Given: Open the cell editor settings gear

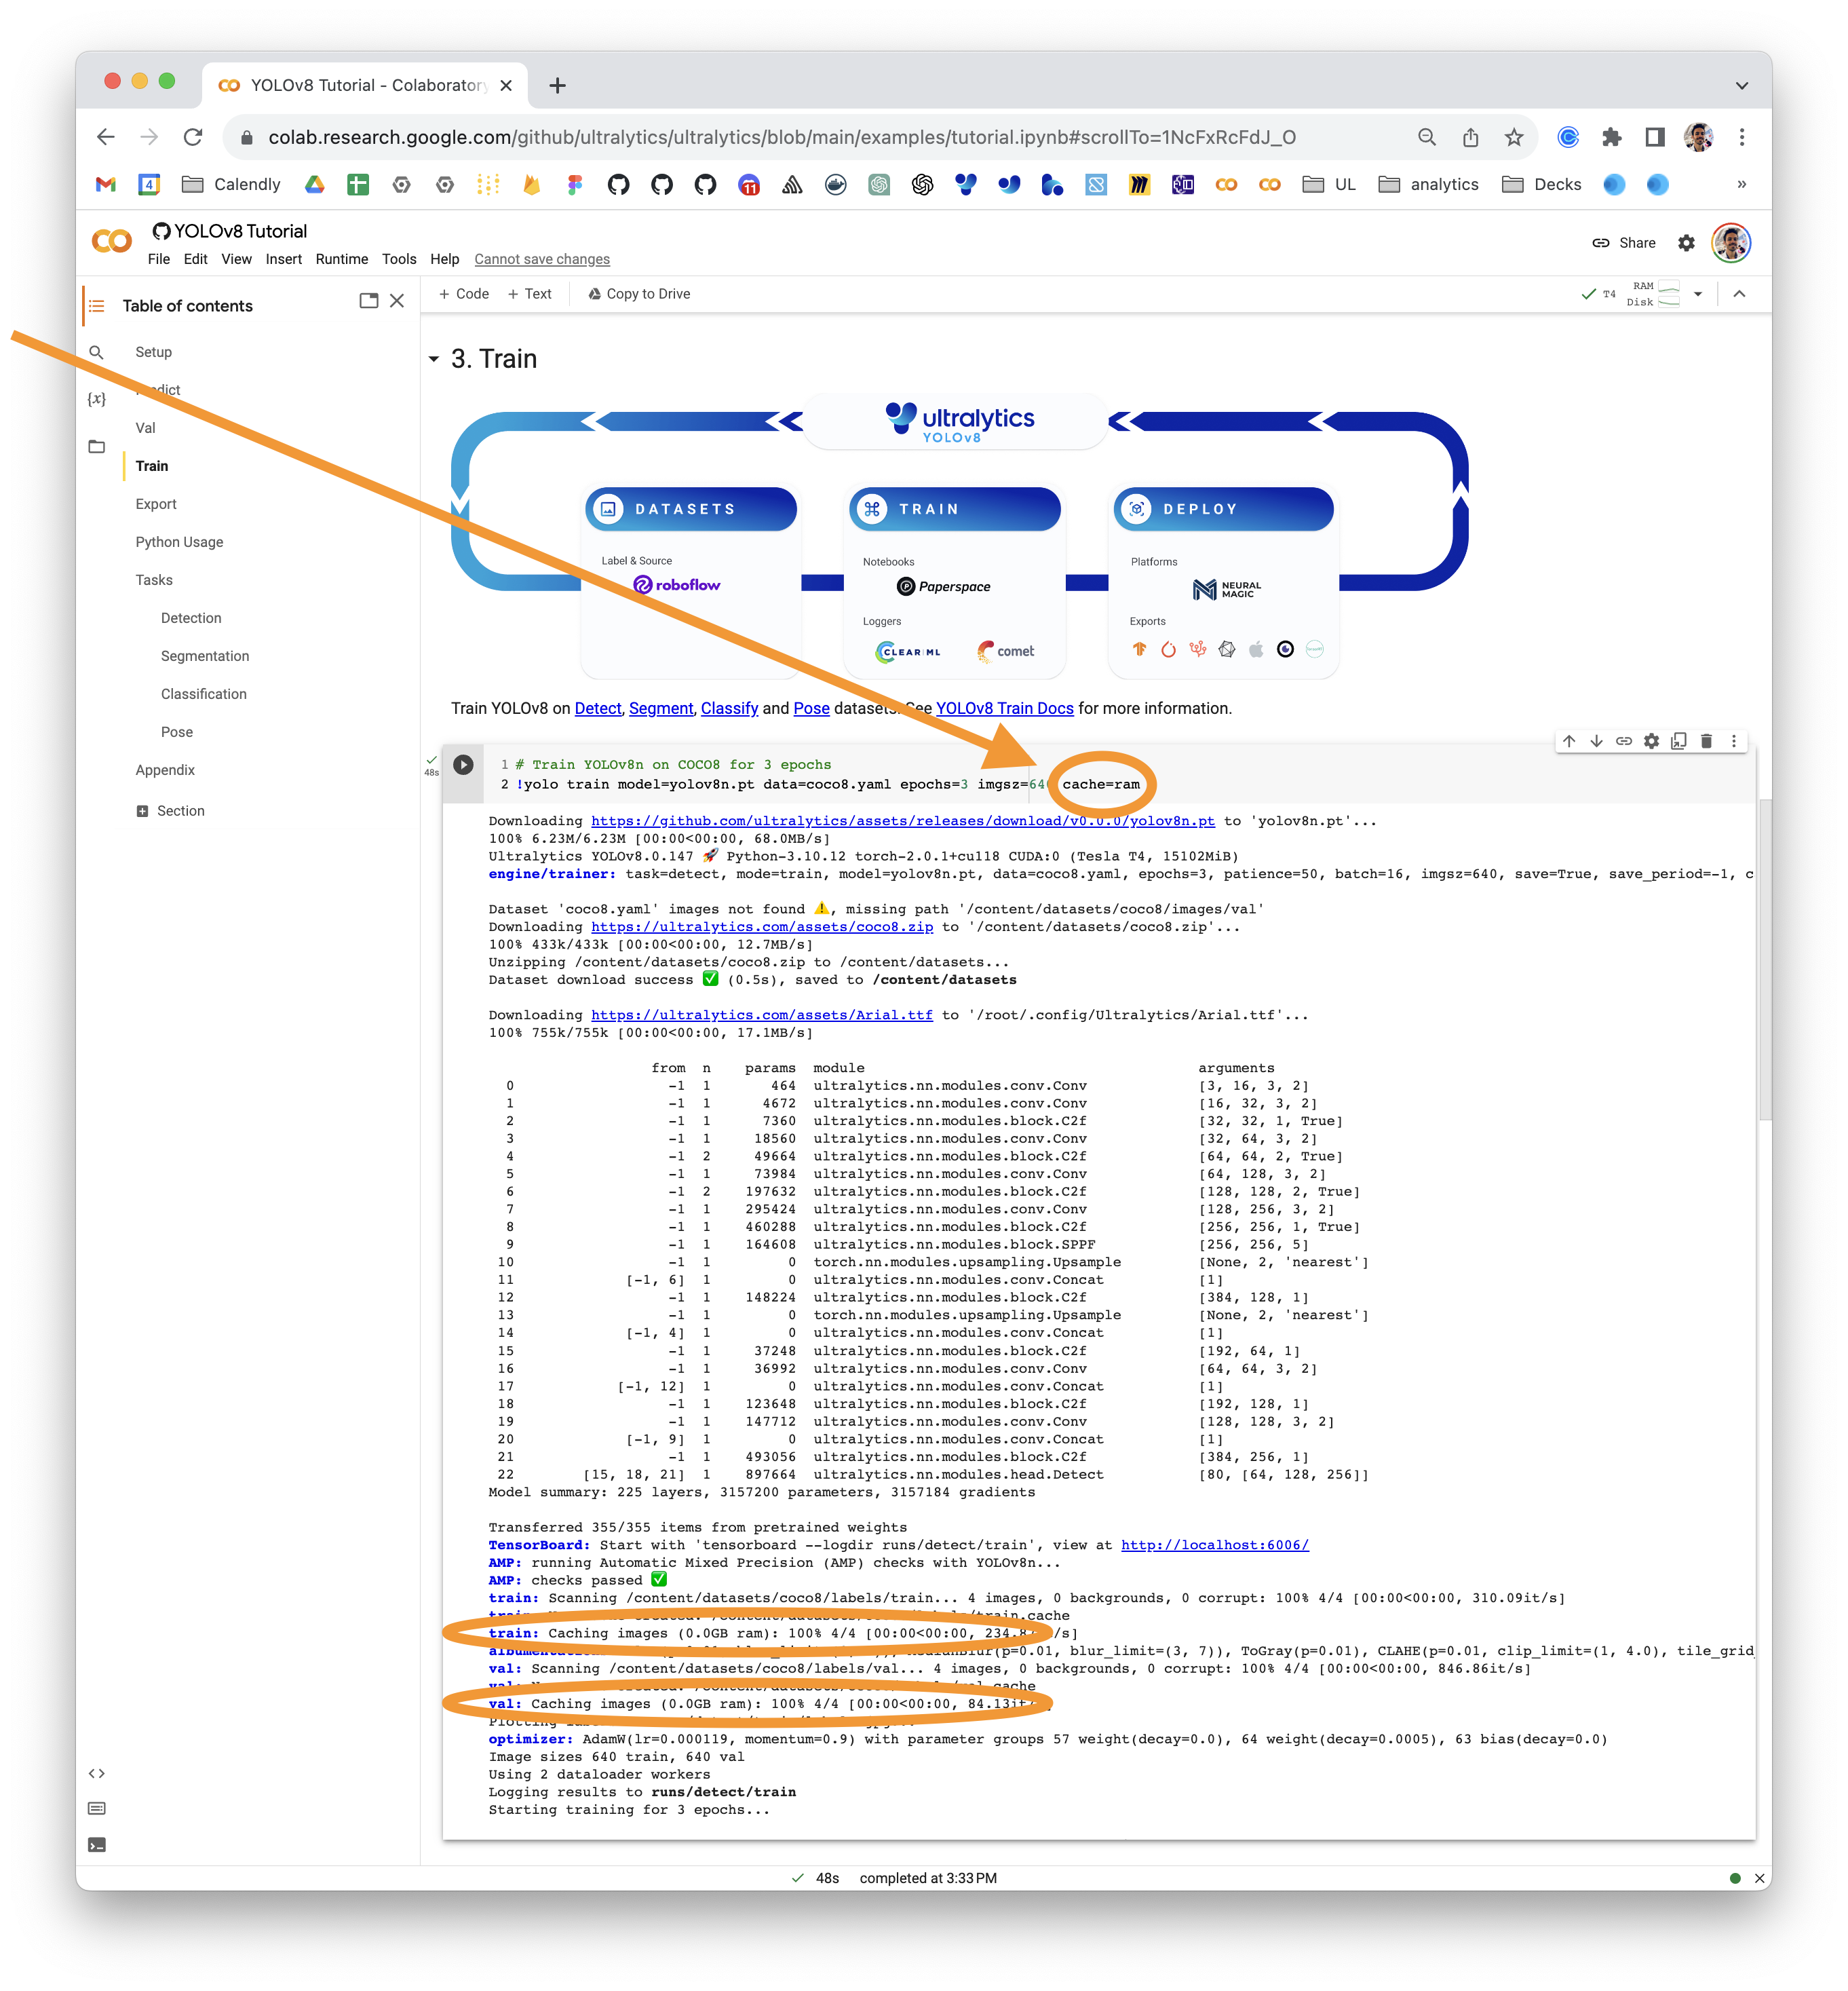Looking at the screenshot, I should tap(1652, 741).
